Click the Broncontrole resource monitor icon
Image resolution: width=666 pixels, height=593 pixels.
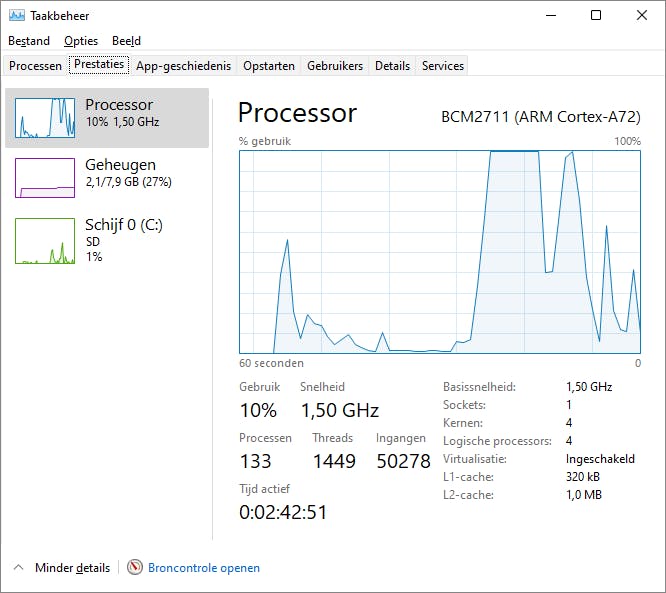tap(135, 568)
